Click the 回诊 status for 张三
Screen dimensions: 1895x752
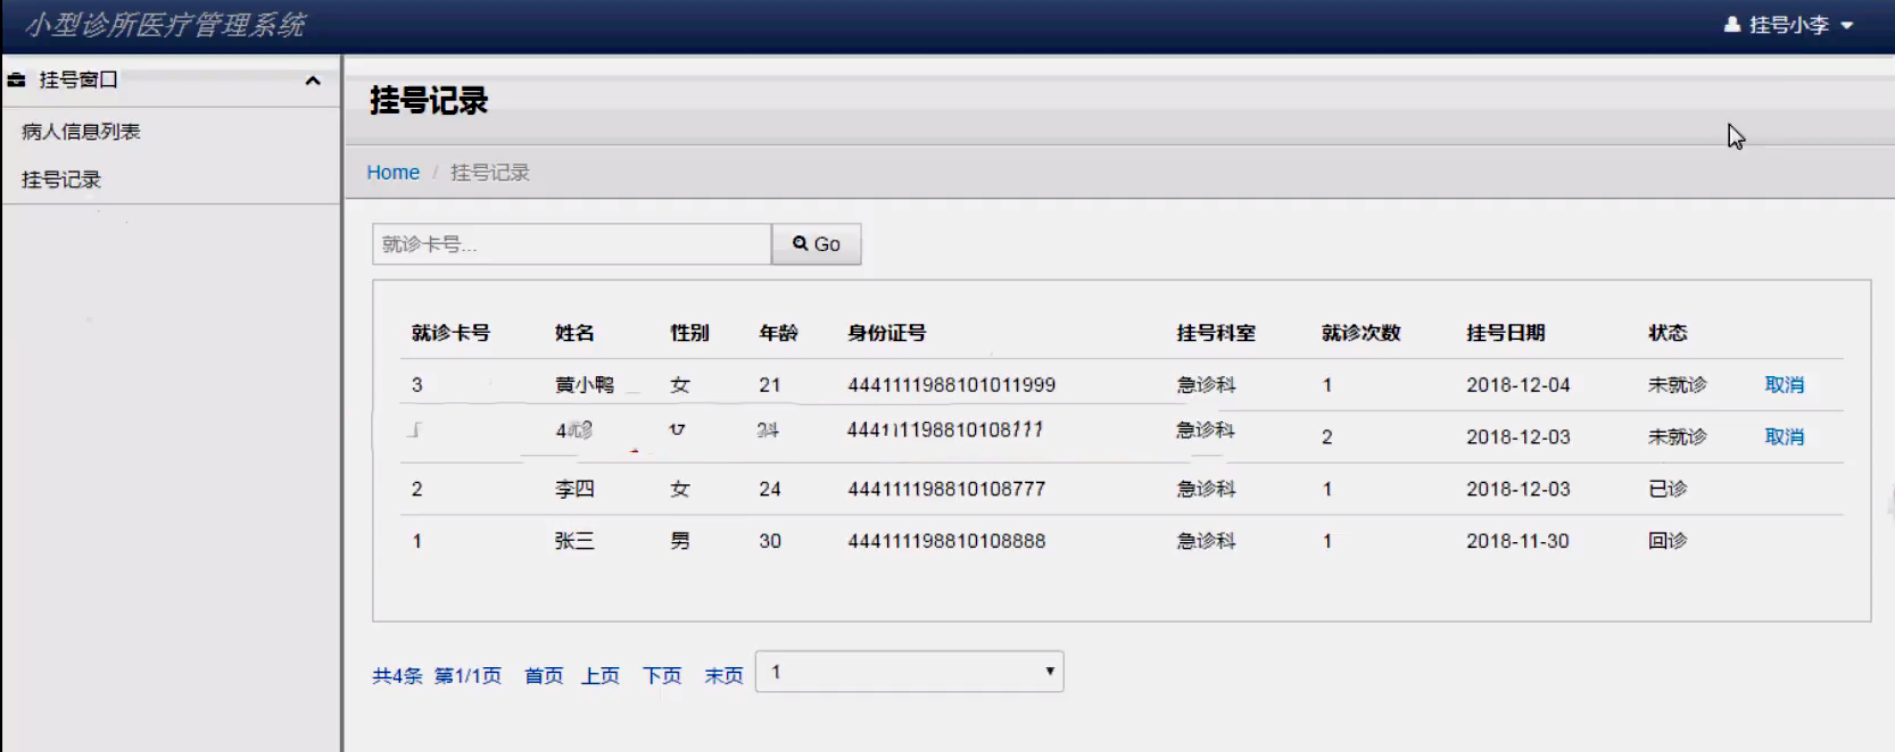pyautogui.click(x=1668, y=541)
